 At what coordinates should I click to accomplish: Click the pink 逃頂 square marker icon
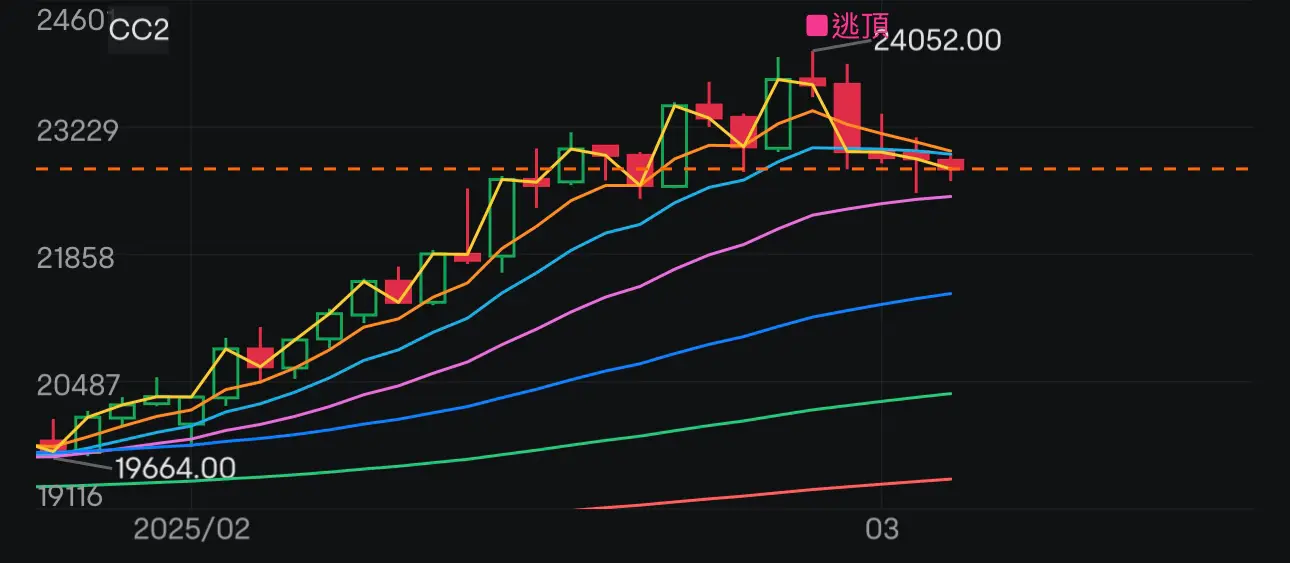tap(817, 25)
